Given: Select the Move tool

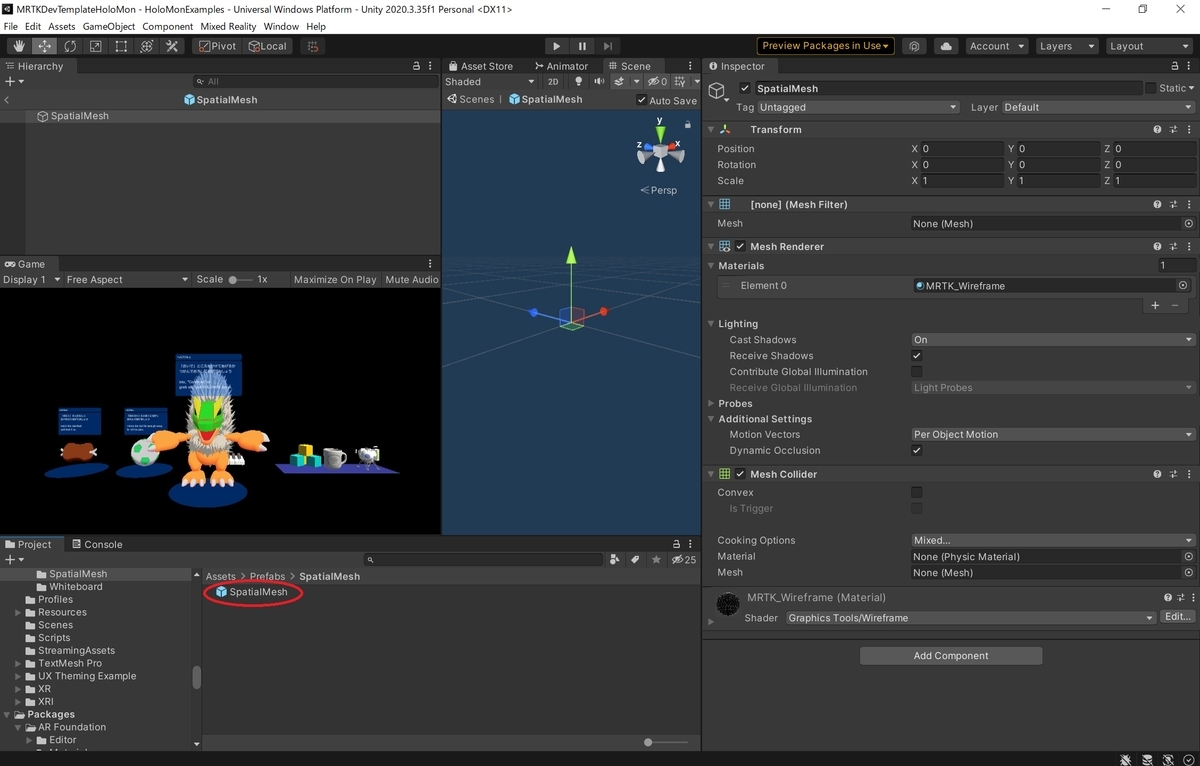Looking at the screenshot, I should (x=45, y=46).
